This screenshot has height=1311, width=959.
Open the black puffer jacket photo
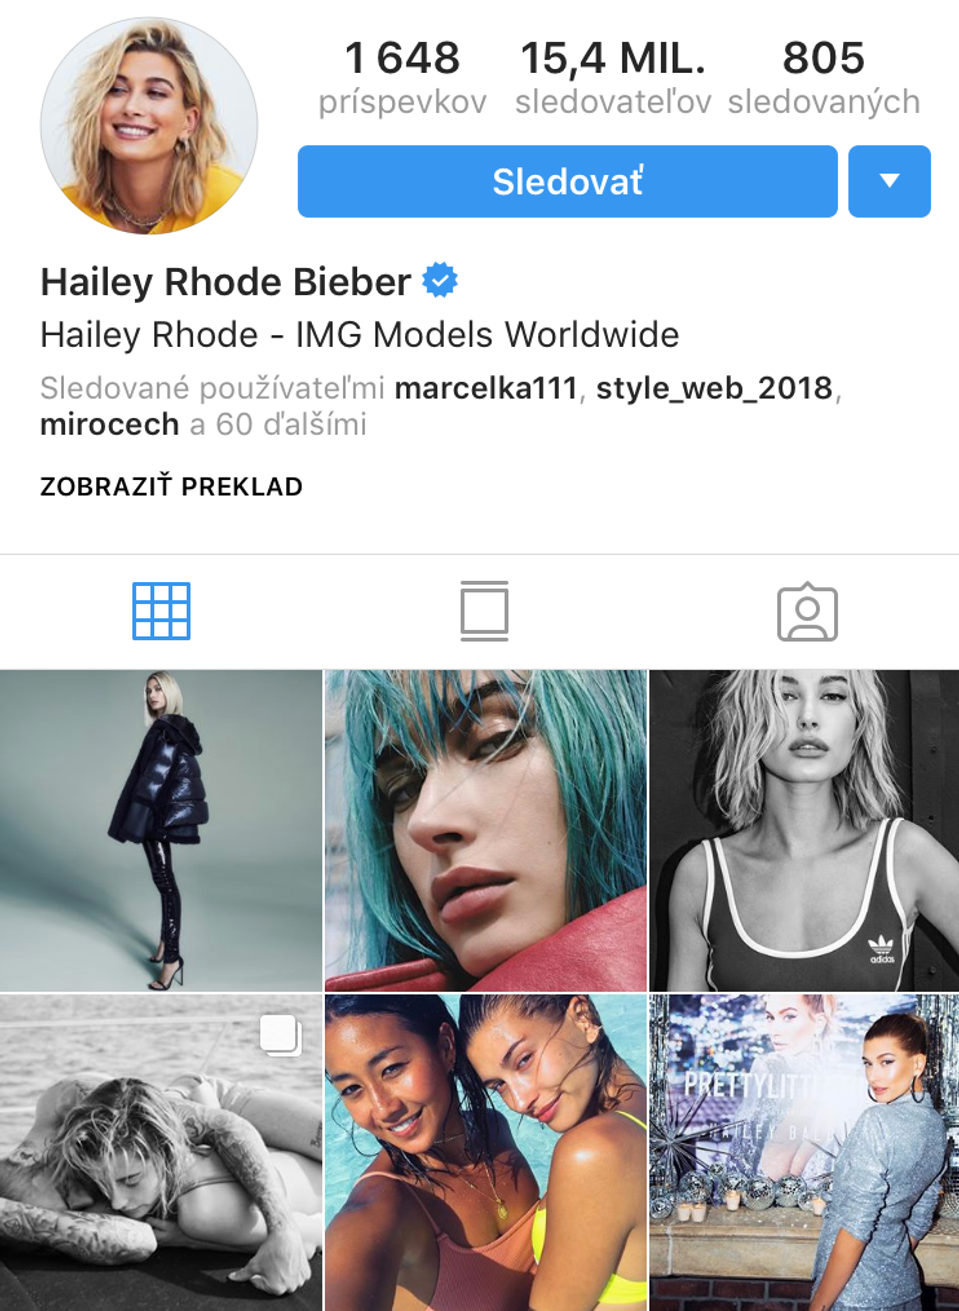click(161, 830)
